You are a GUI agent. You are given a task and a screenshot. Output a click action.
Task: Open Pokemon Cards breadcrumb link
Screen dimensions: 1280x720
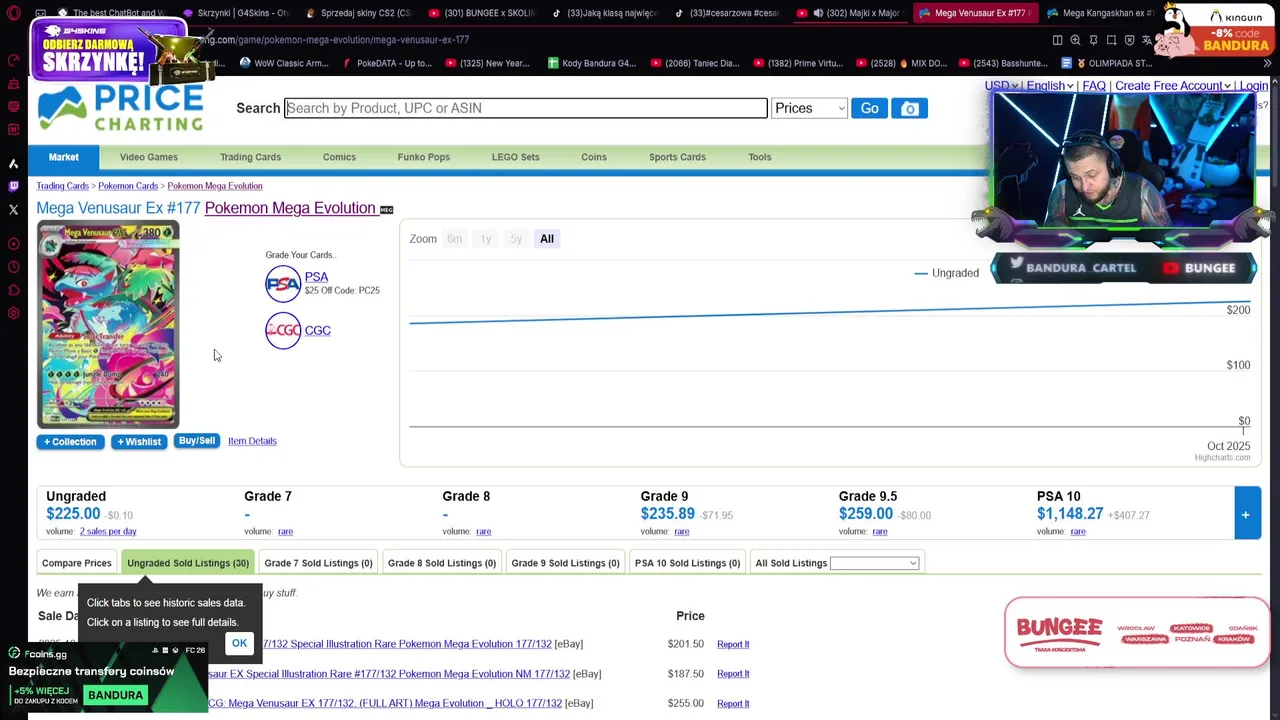pos(128,186)
